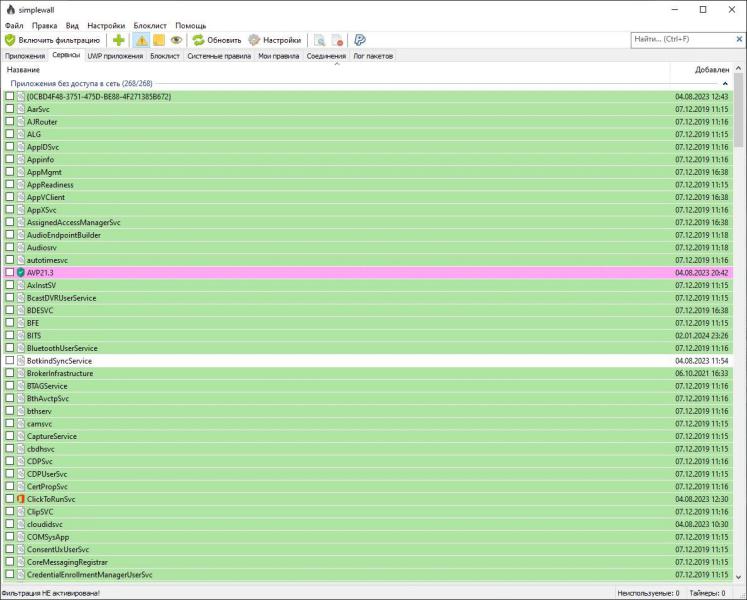747x600 pixels.
Task: Click the file icon beside AppMgmt
Action: click(21, 172)
